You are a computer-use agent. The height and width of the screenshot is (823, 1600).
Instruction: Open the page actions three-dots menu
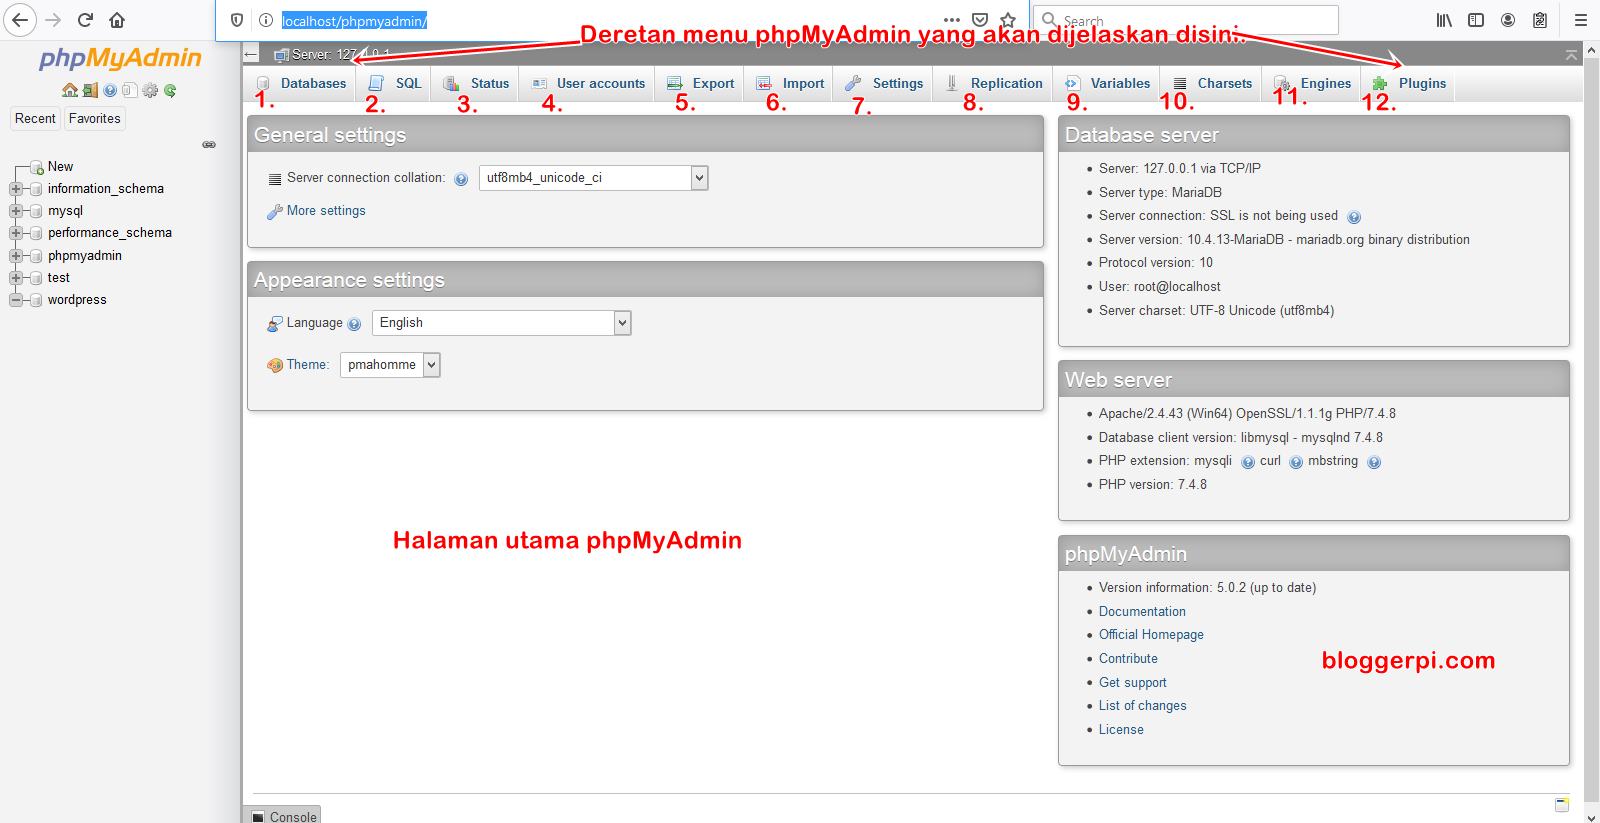pyautogui.click(x=952, y=20)
